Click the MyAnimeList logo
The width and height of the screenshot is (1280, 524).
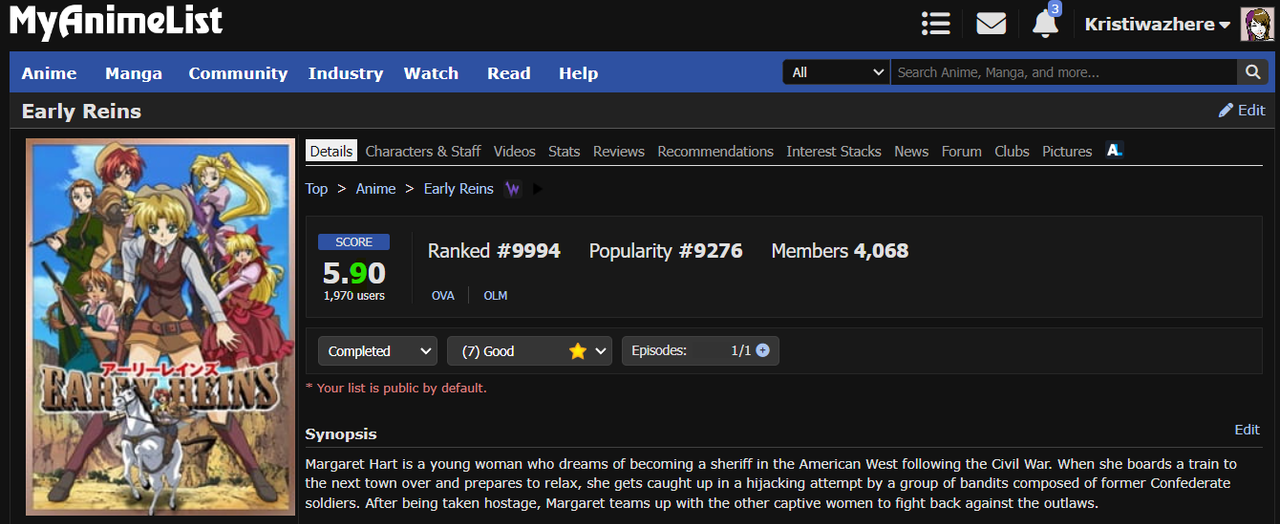116,21
